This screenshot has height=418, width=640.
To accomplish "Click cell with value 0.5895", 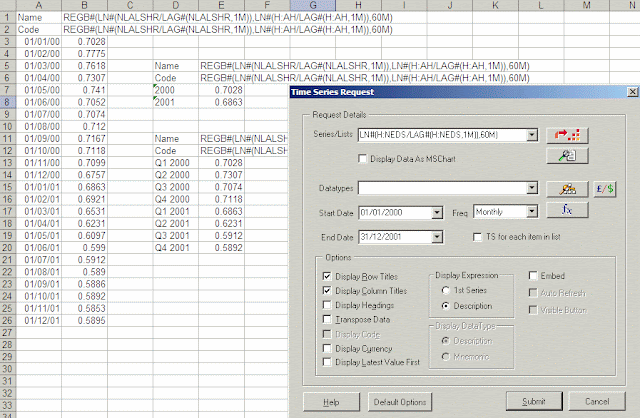I will point(84,321).
